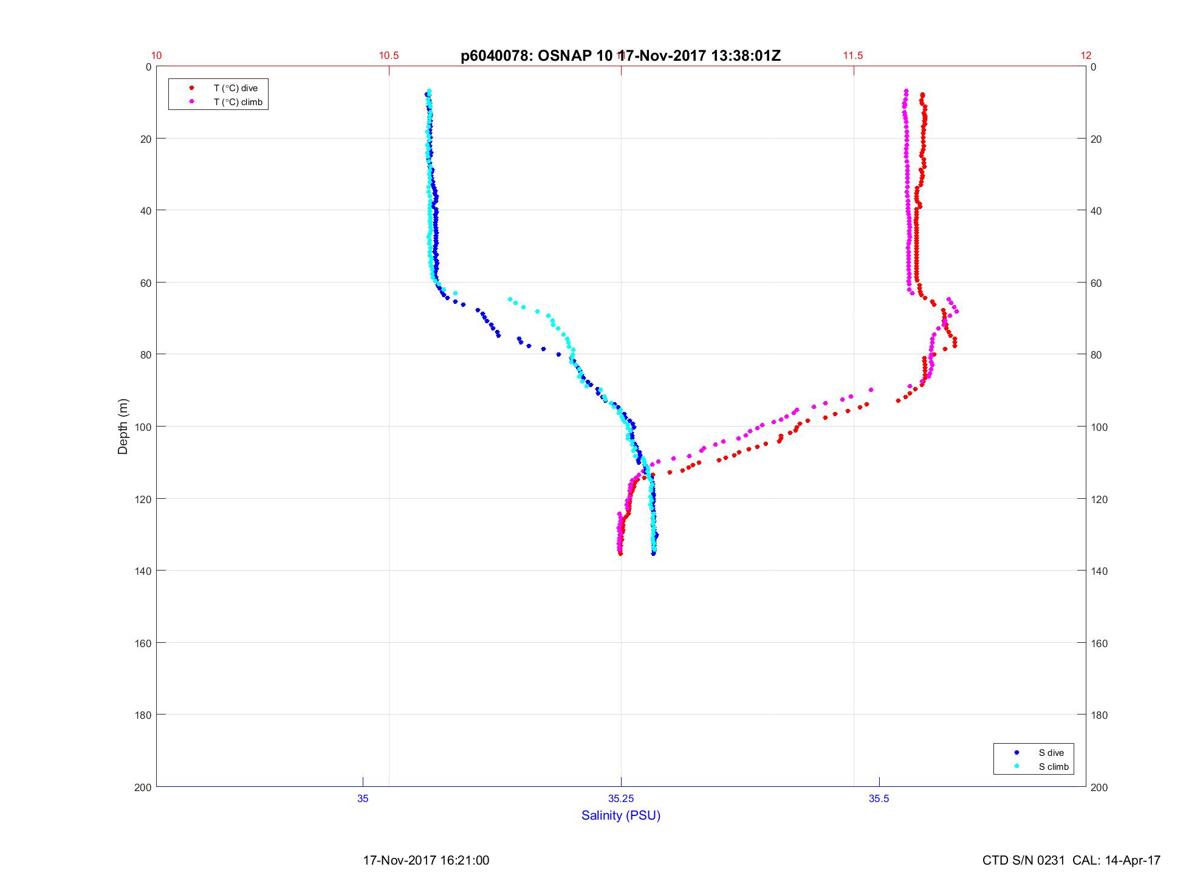
Task: Click the magenta marker for T climb legend
Action: point(191,102)
